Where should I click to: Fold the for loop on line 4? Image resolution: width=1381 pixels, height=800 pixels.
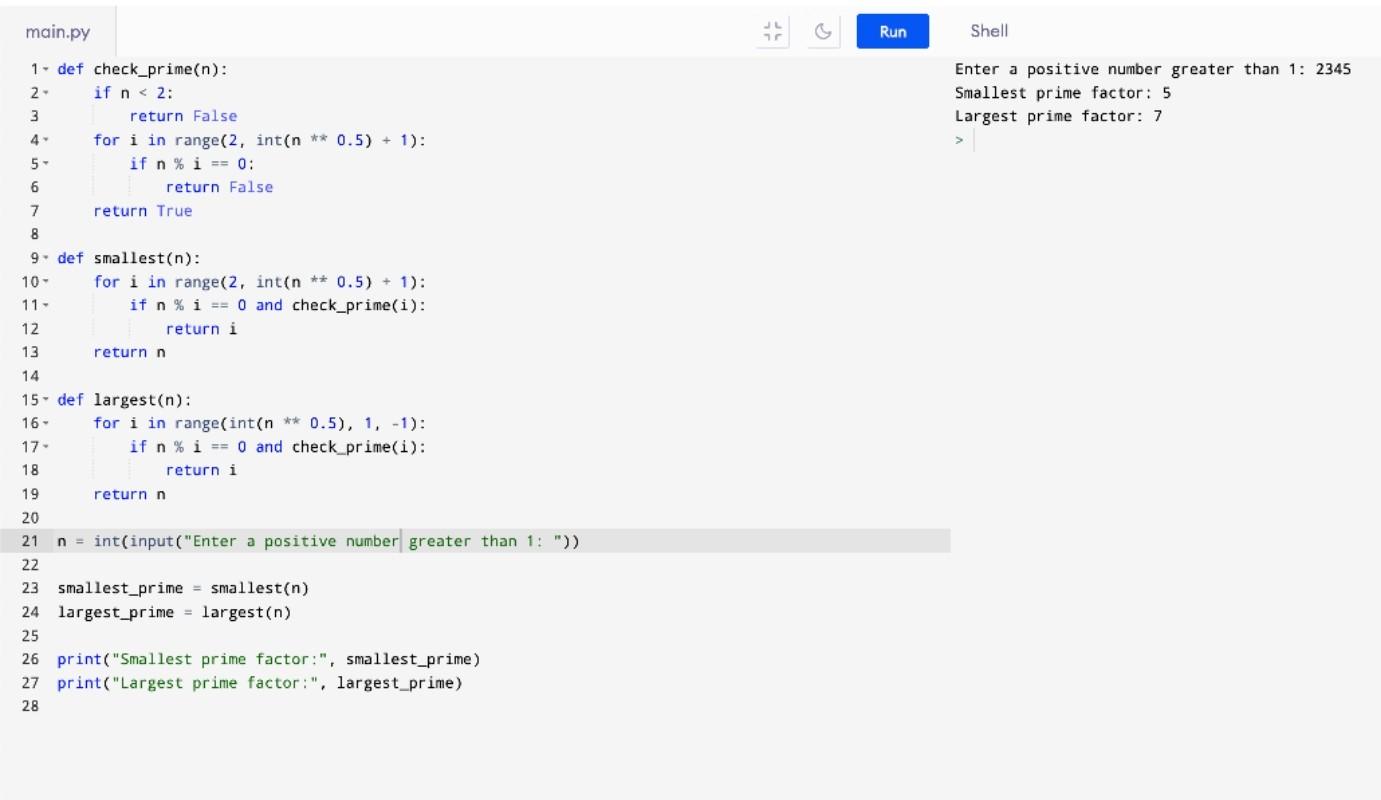[46, 141]
